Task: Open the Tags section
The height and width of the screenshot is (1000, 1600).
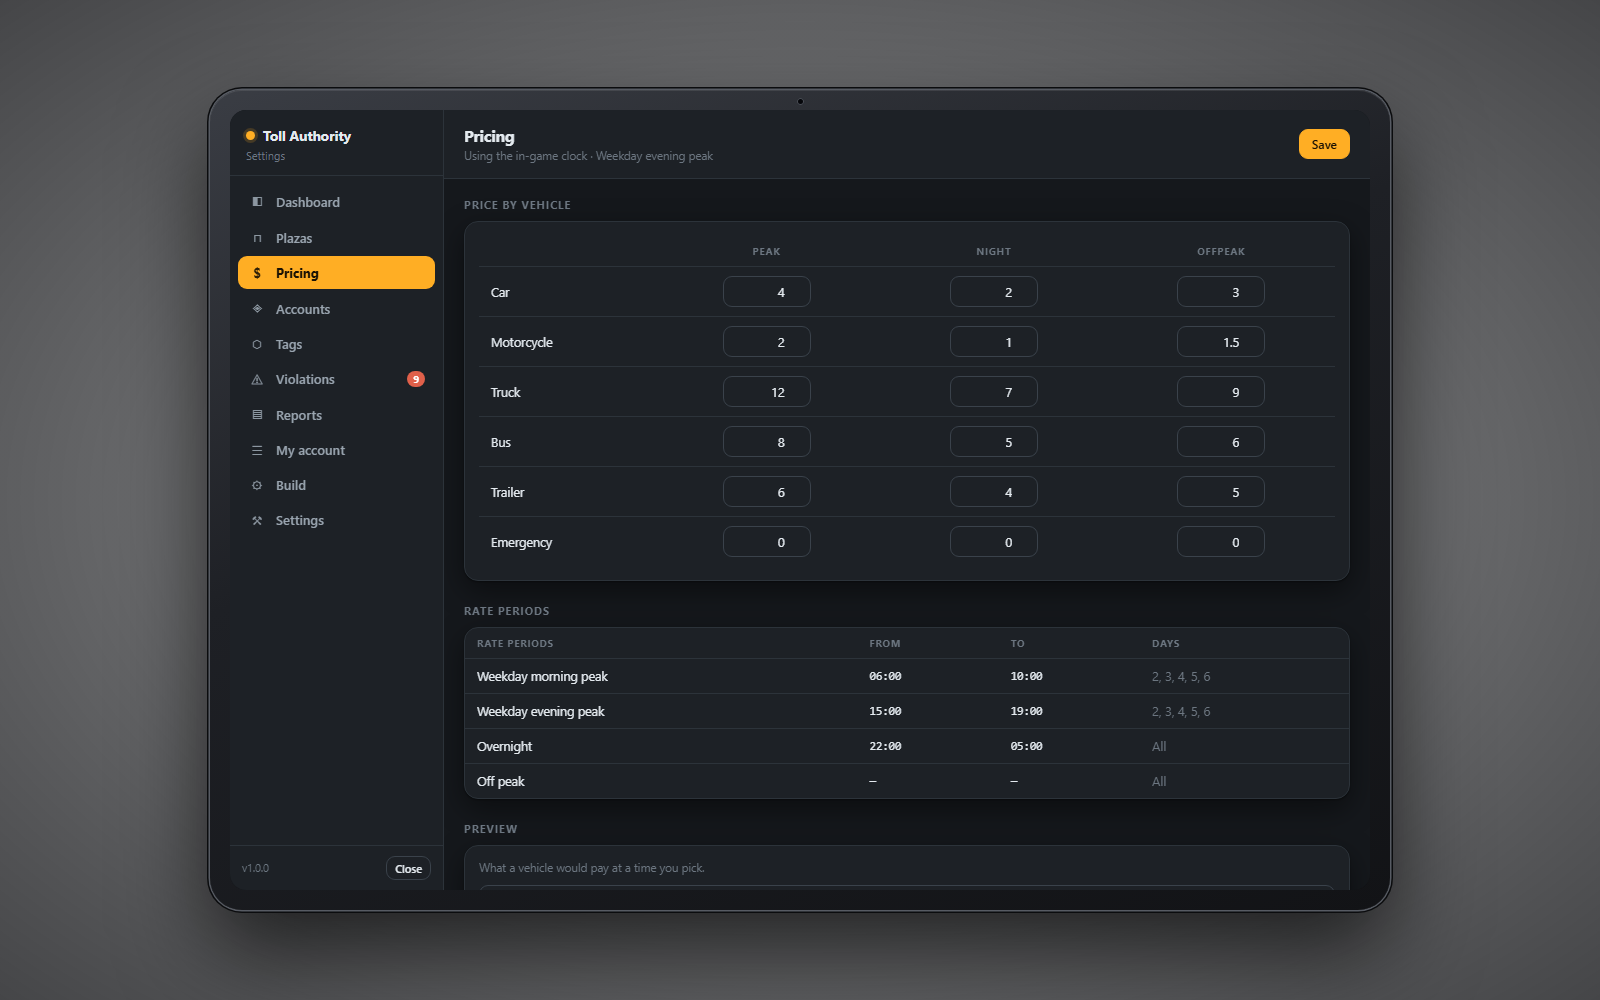Action: click(x=336, y=344)
